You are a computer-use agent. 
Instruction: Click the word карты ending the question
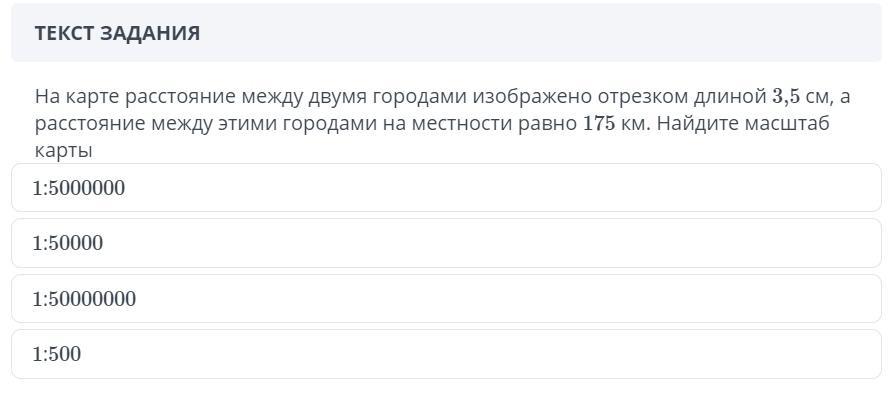tap(63, 152)
